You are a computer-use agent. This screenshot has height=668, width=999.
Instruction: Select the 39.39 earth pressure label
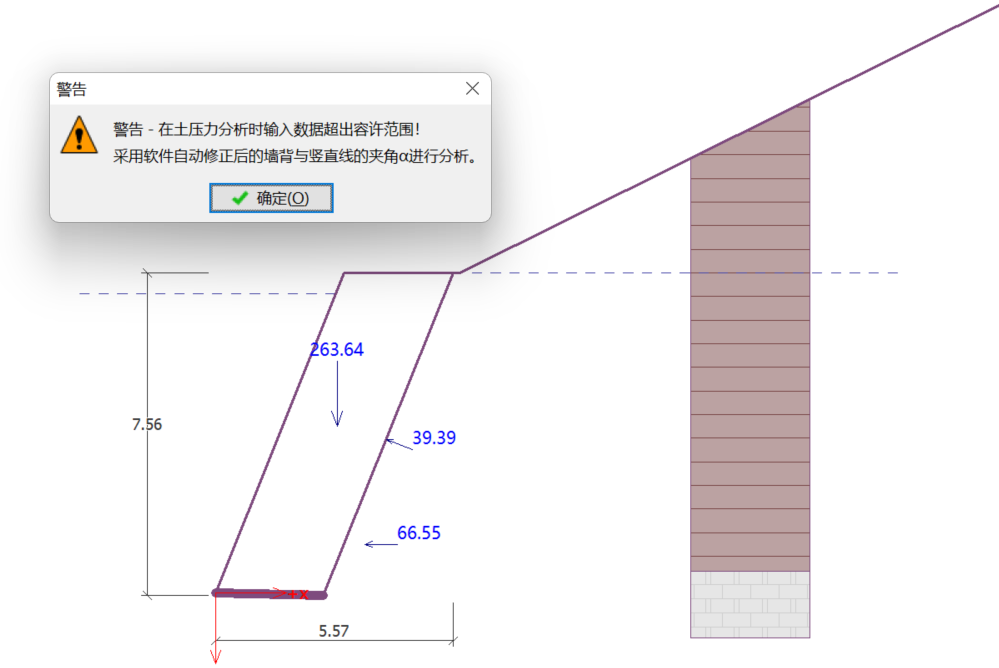coord(434,438)
